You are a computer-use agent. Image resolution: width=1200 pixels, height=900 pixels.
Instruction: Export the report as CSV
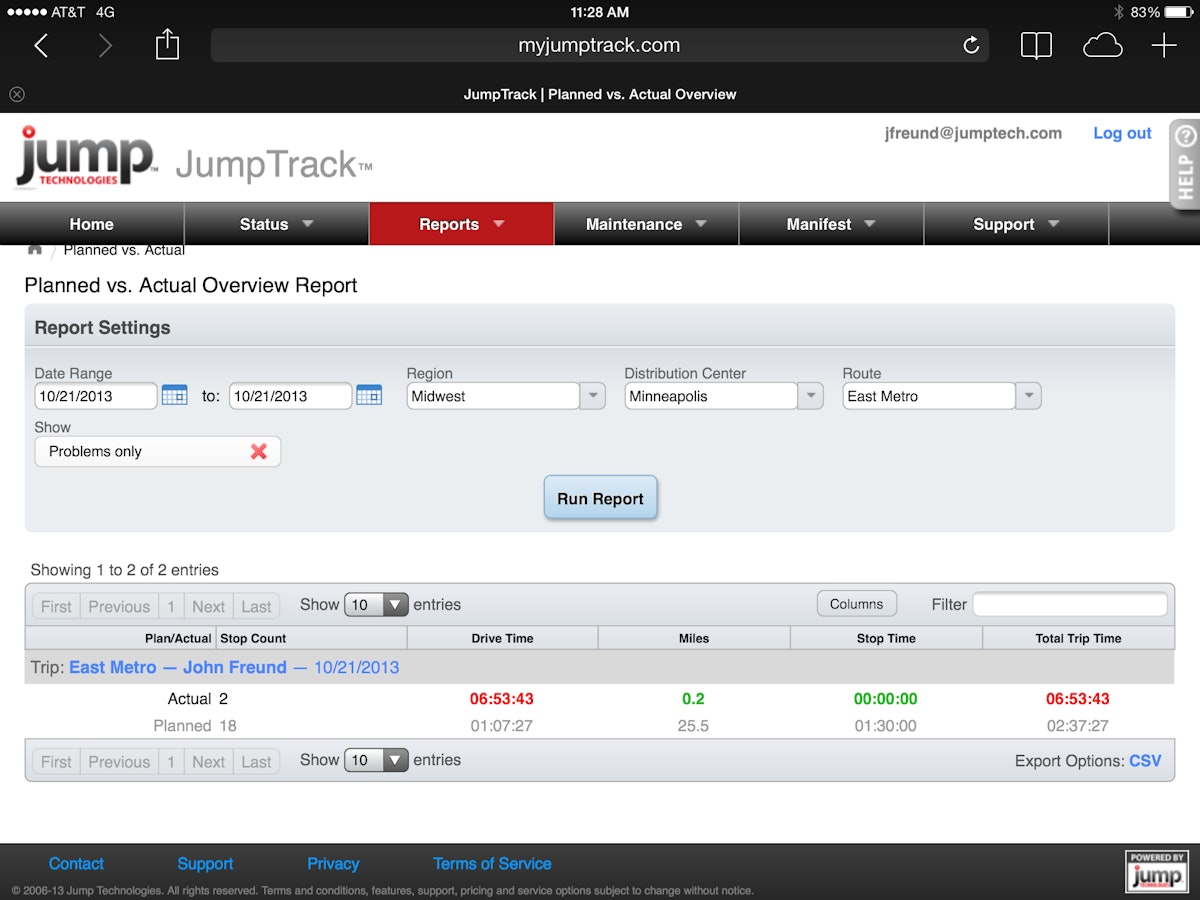(x=1144, y=760)
